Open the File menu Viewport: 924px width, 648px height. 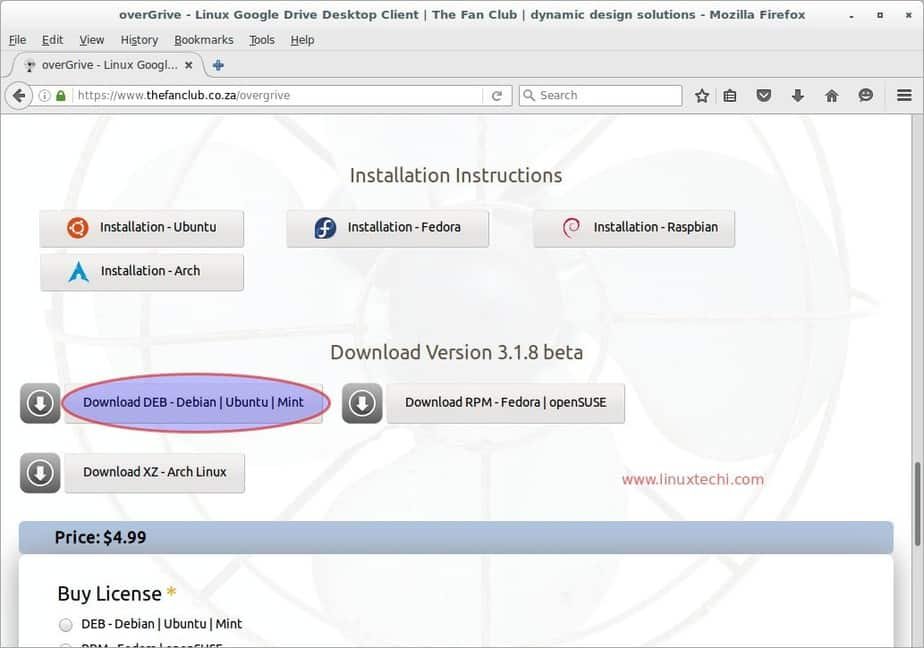coord(17,39)
